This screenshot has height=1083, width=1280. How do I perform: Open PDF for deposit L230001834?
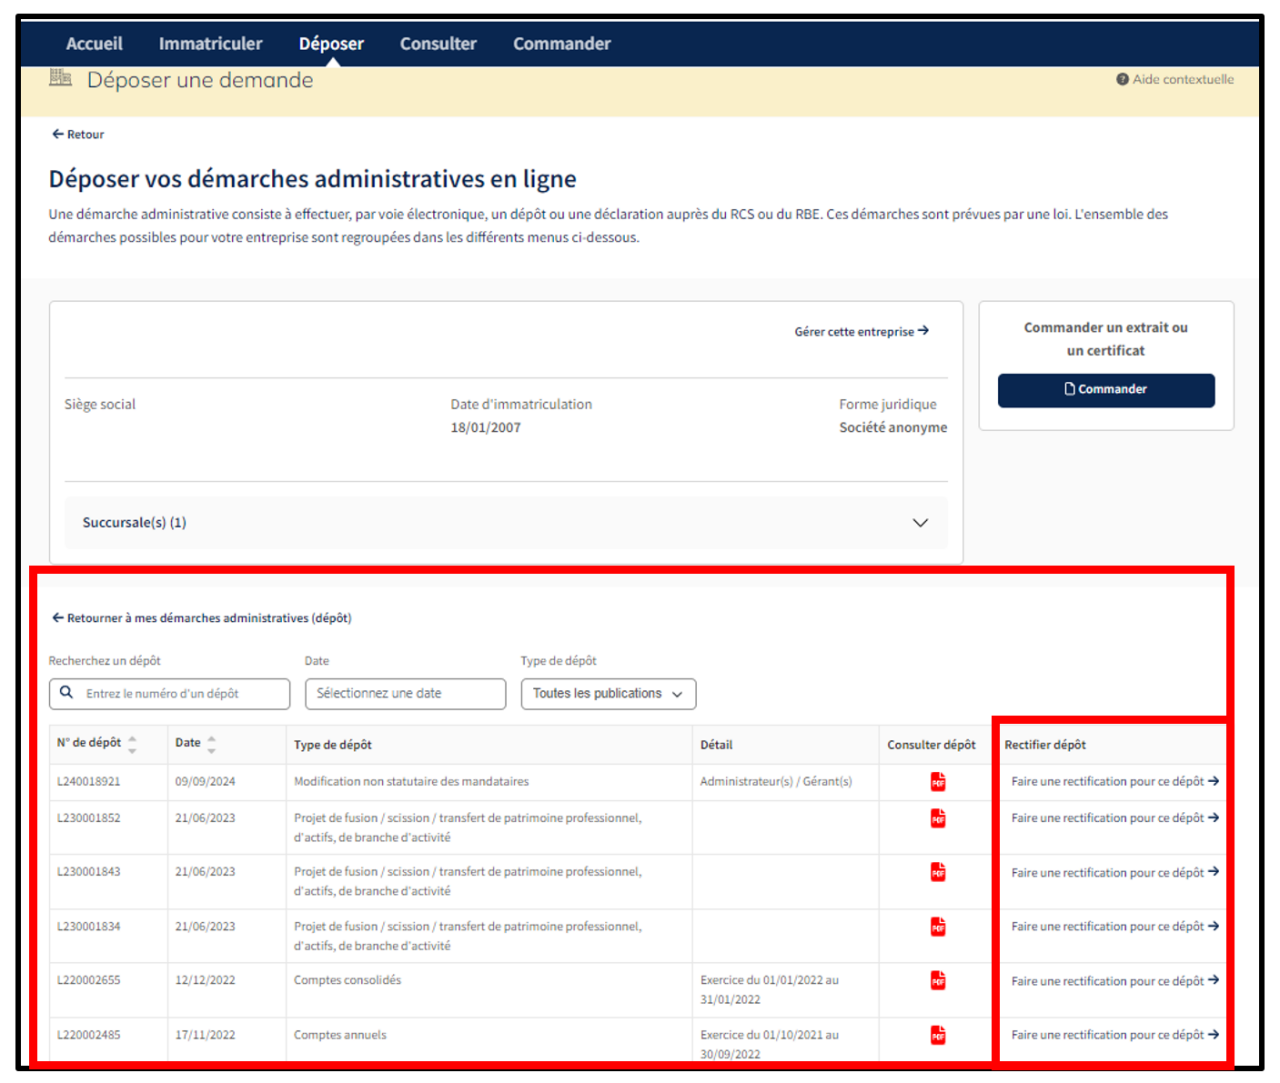(937, 927)
